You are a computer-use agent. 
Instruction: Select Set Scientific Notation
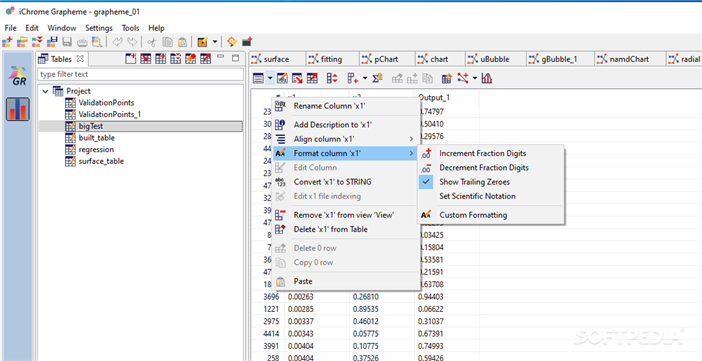(491, 196)
